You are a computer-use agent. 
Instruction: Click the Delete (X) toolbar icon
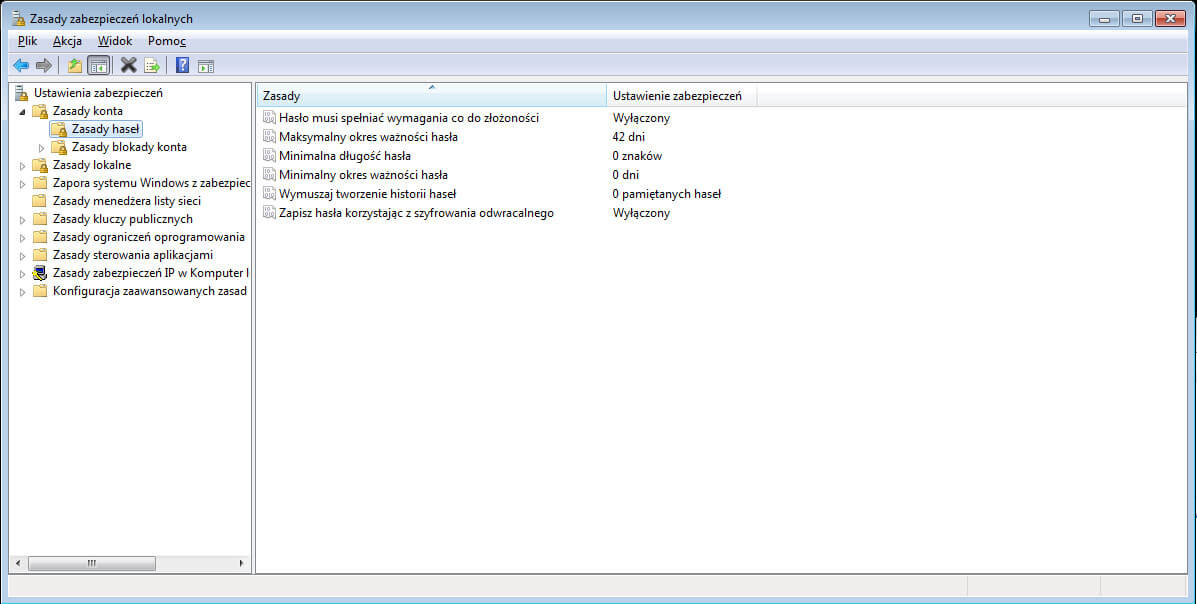click(128, 66)
